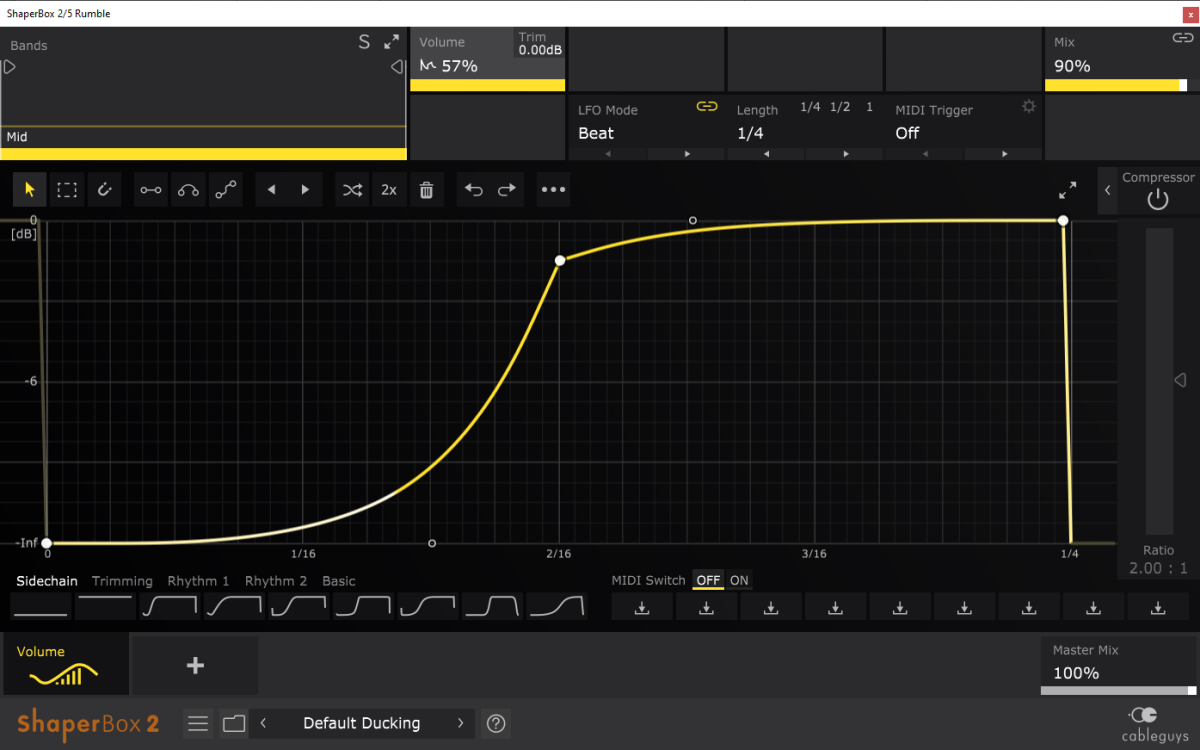Open the help question mark

(495, 723)
